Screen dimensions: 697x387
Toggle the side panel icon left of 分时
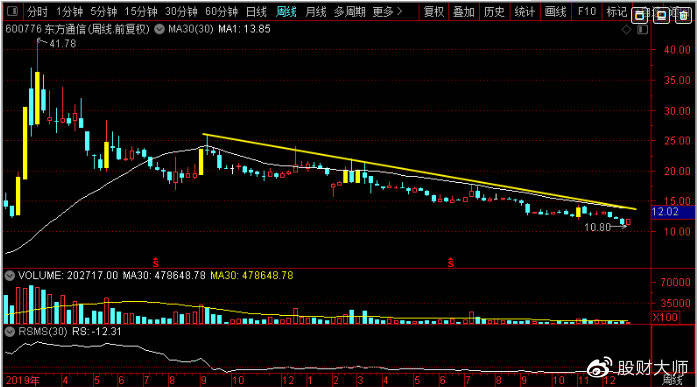[12, 11]
